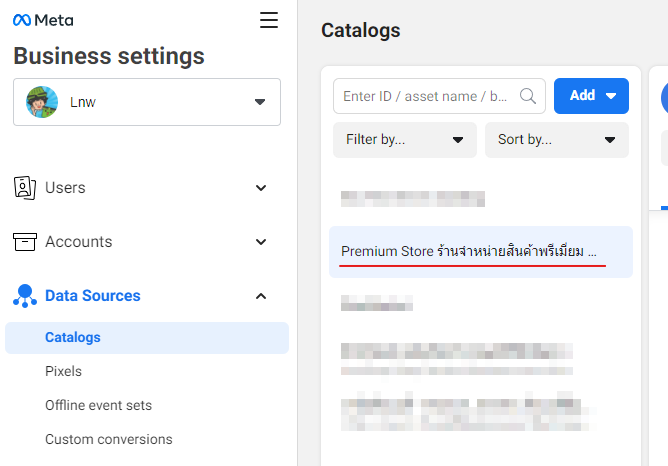Click the Meta logo
668x466 pixels.
[43, 20]
